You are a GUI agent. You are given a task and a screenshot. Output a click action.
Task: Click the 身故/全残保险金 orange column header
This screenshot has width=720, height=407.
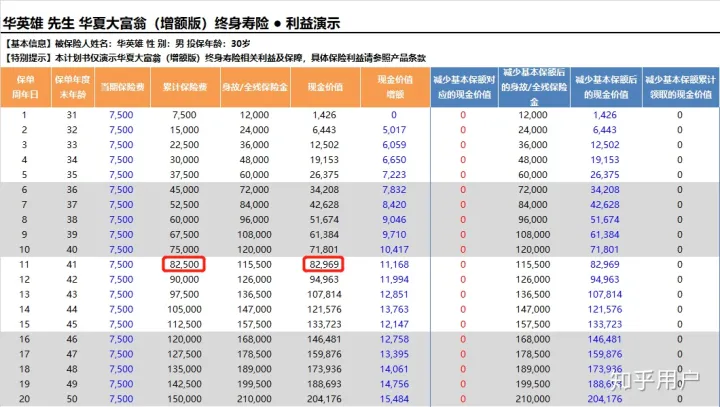[x=255, y=87]
